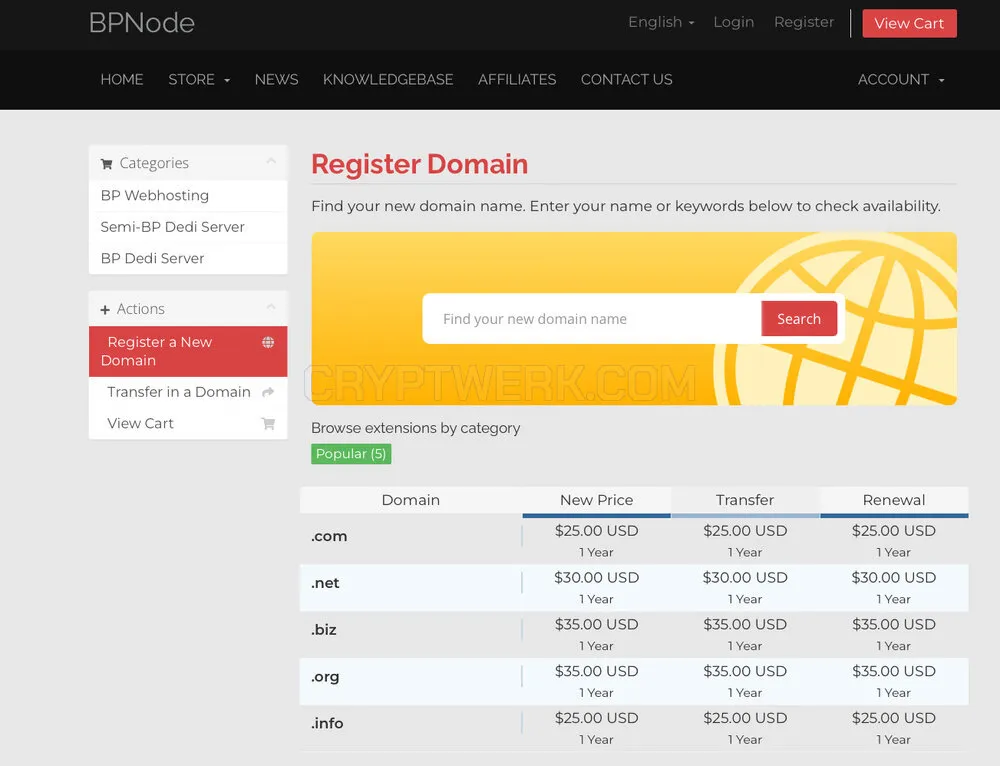Click the .com domain row label
This screenshot has height=766, width=1000.
pyautogui.click(x=329, y=536)
